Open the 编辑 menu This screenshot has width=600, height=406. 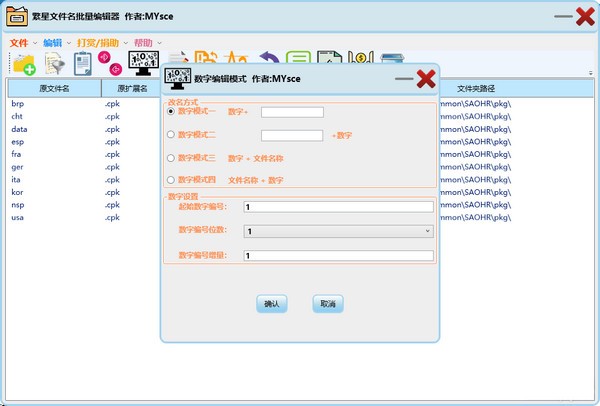point(52,43)
